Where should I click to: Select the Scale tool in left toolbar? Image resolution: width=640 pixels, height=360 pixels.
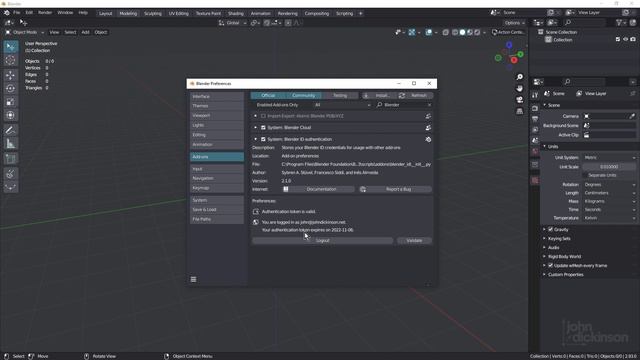[11, 102]
